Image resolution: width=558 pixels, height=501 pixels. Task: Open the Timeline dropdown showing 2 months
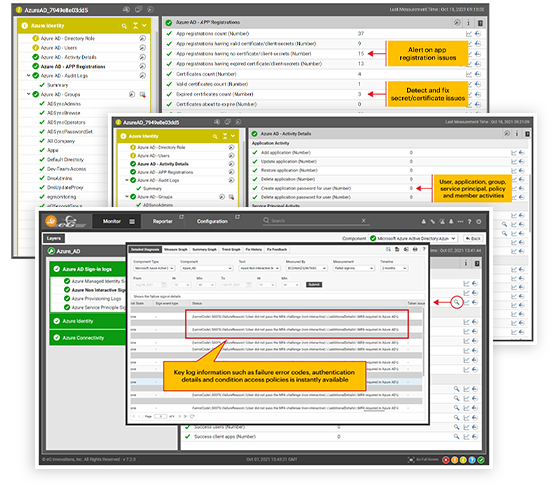tap(395, 268)
